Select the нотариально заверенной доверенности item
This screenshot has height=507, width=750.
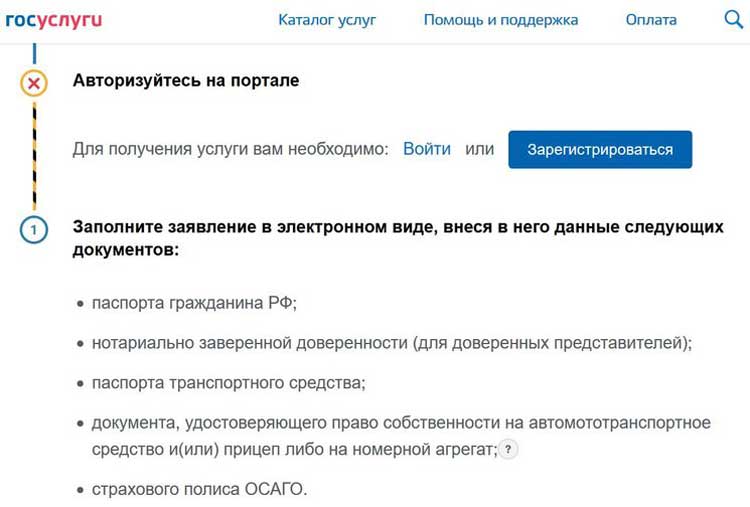pos(392,343)
